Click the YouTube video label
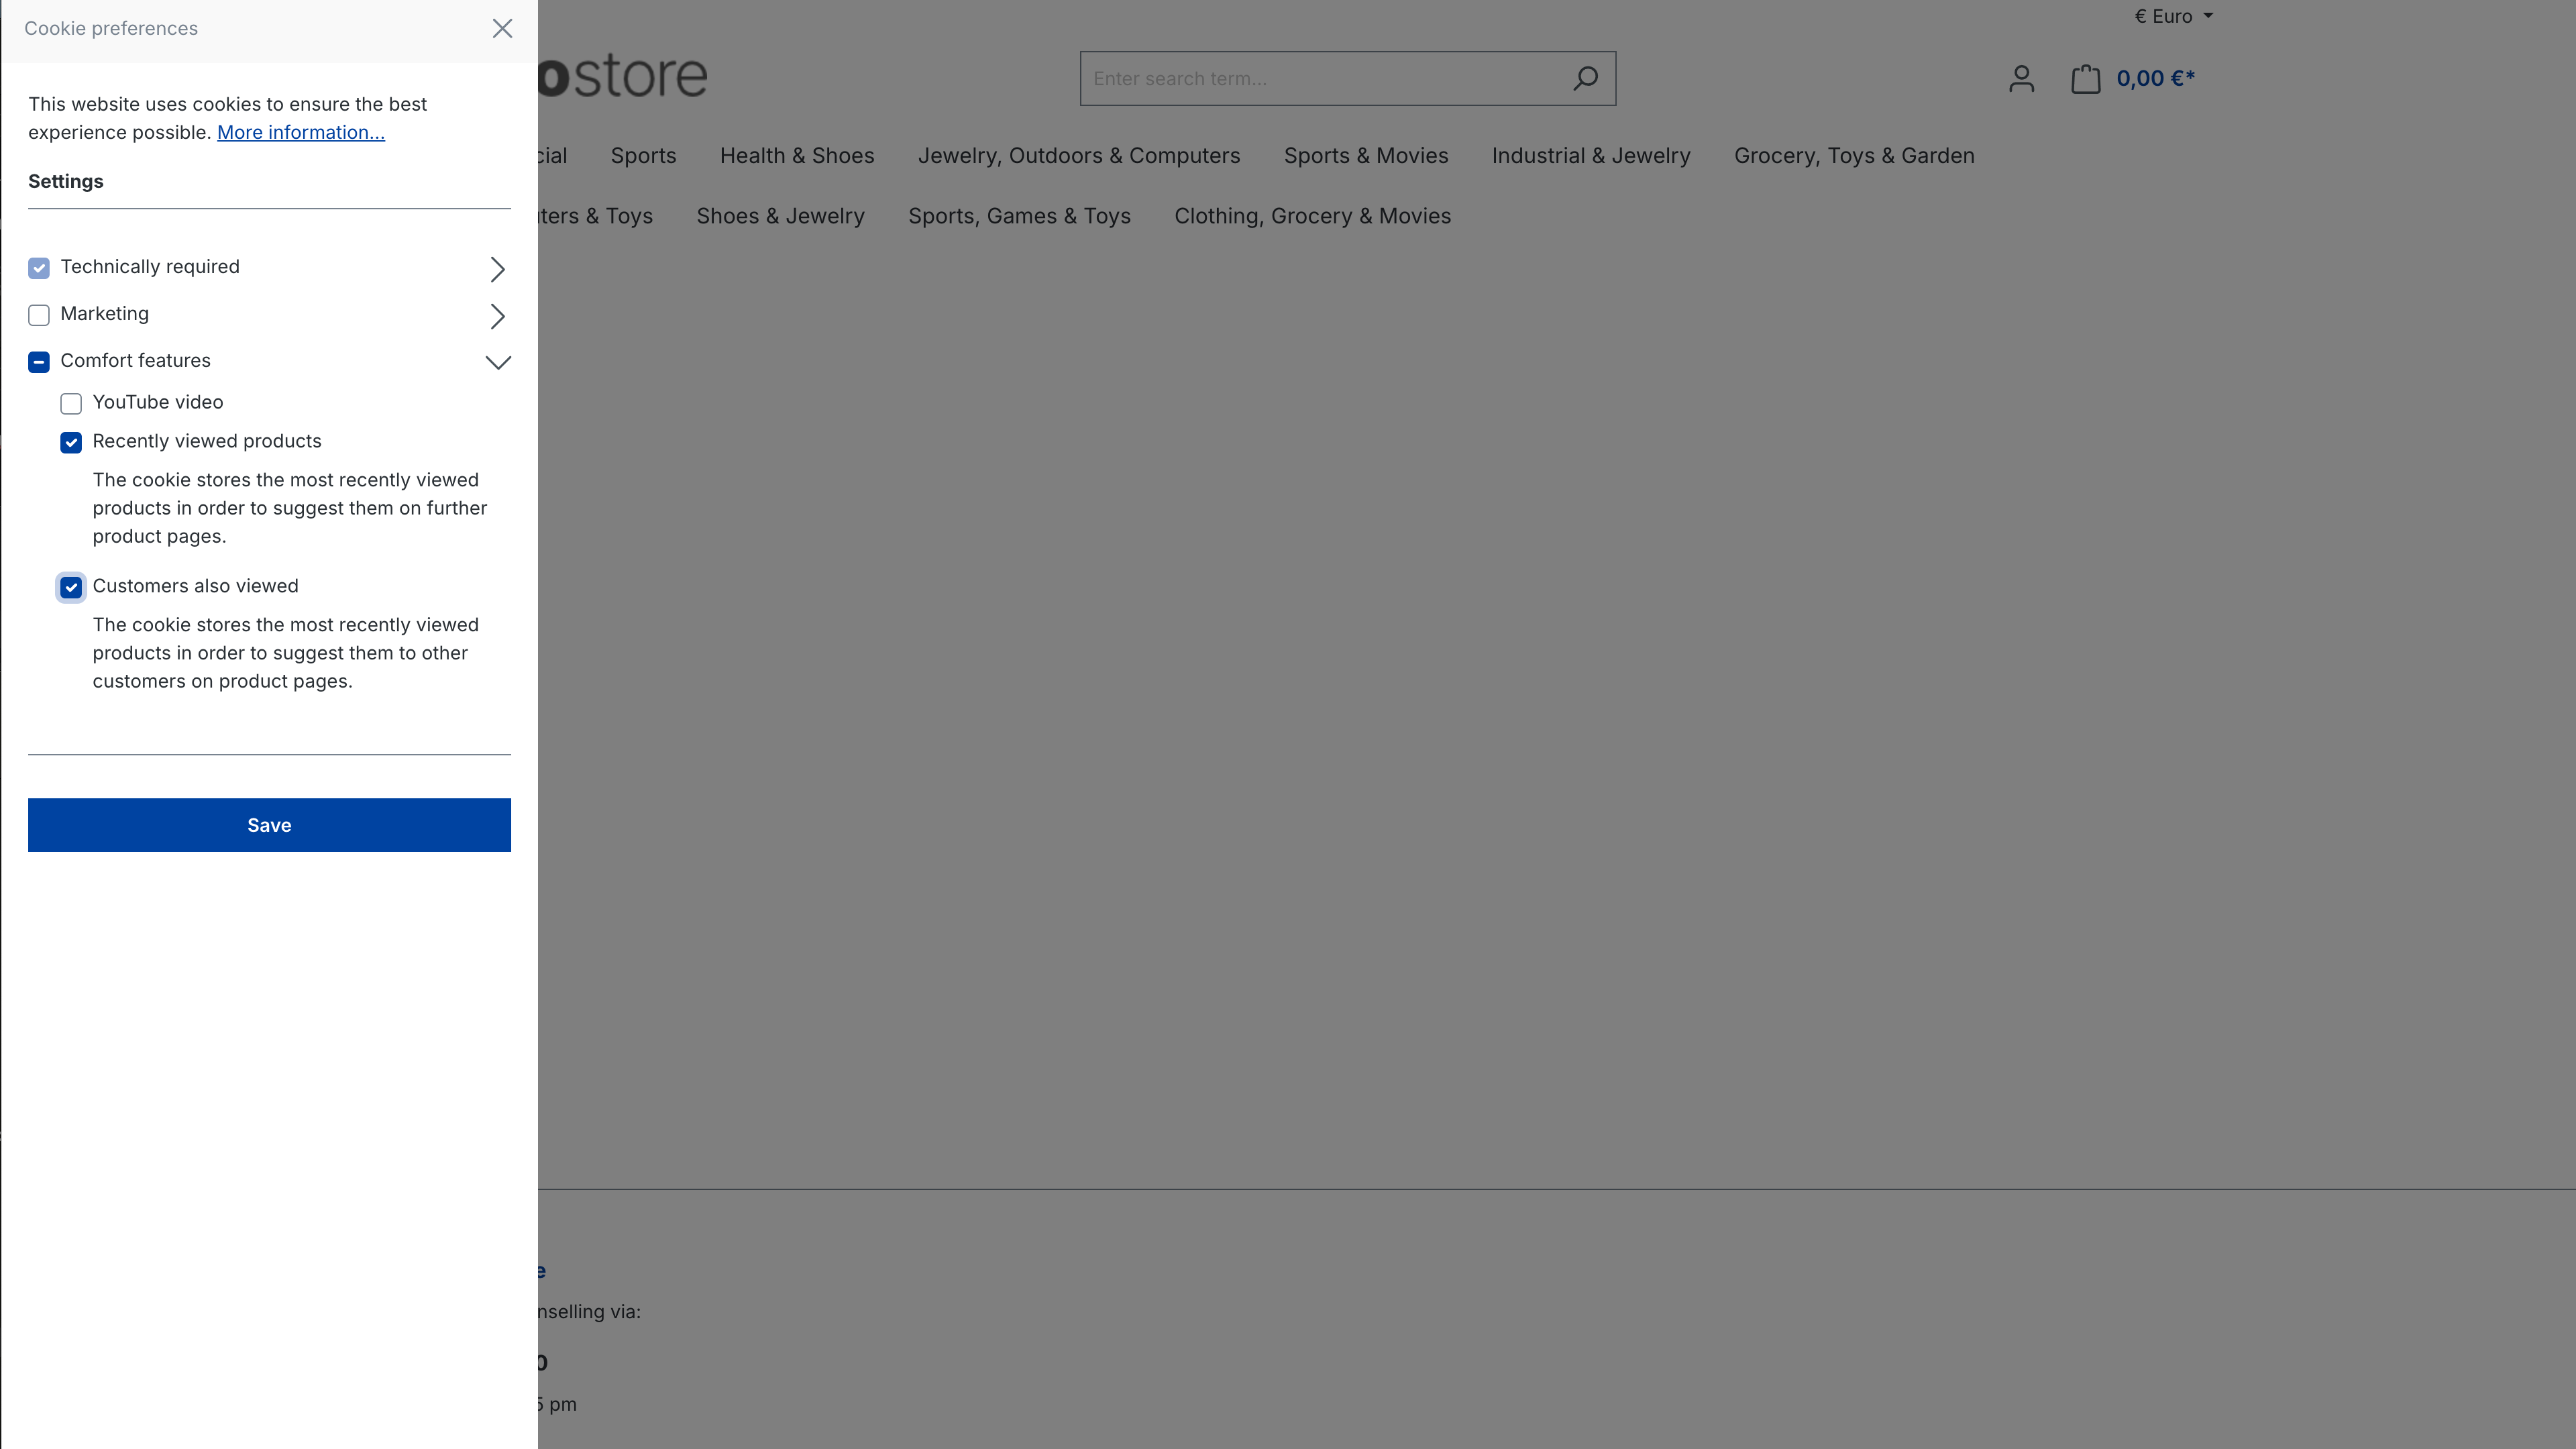 158,402
